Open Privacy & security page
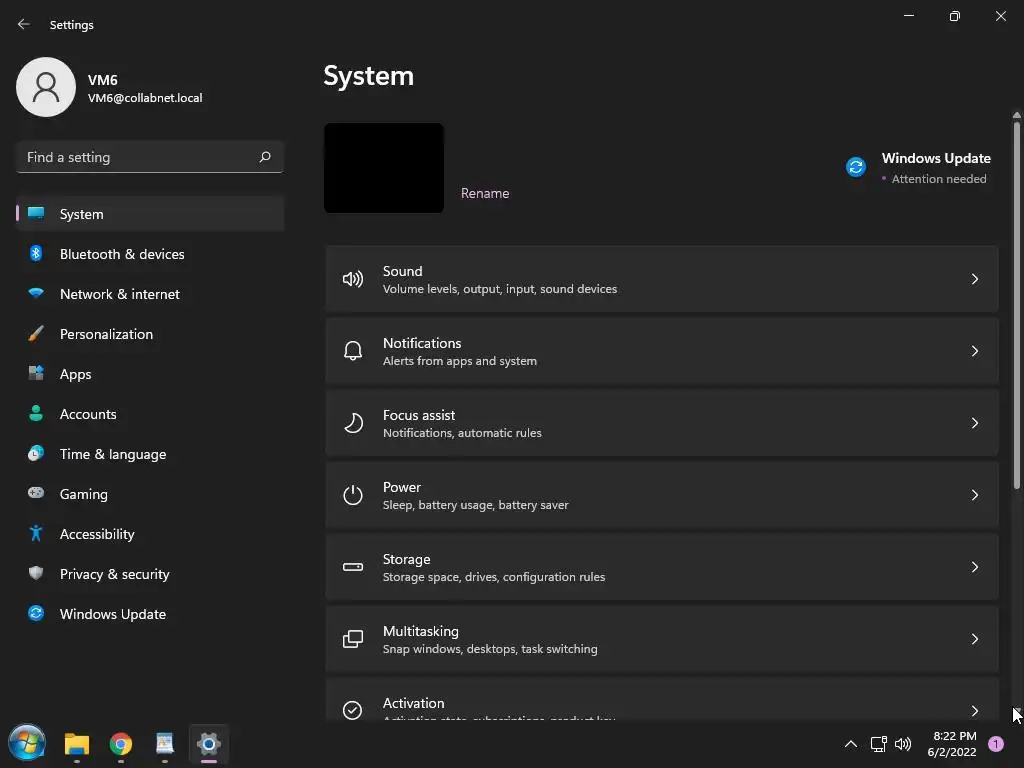The height and width of the screenshot is (768, 1024). 150,573
